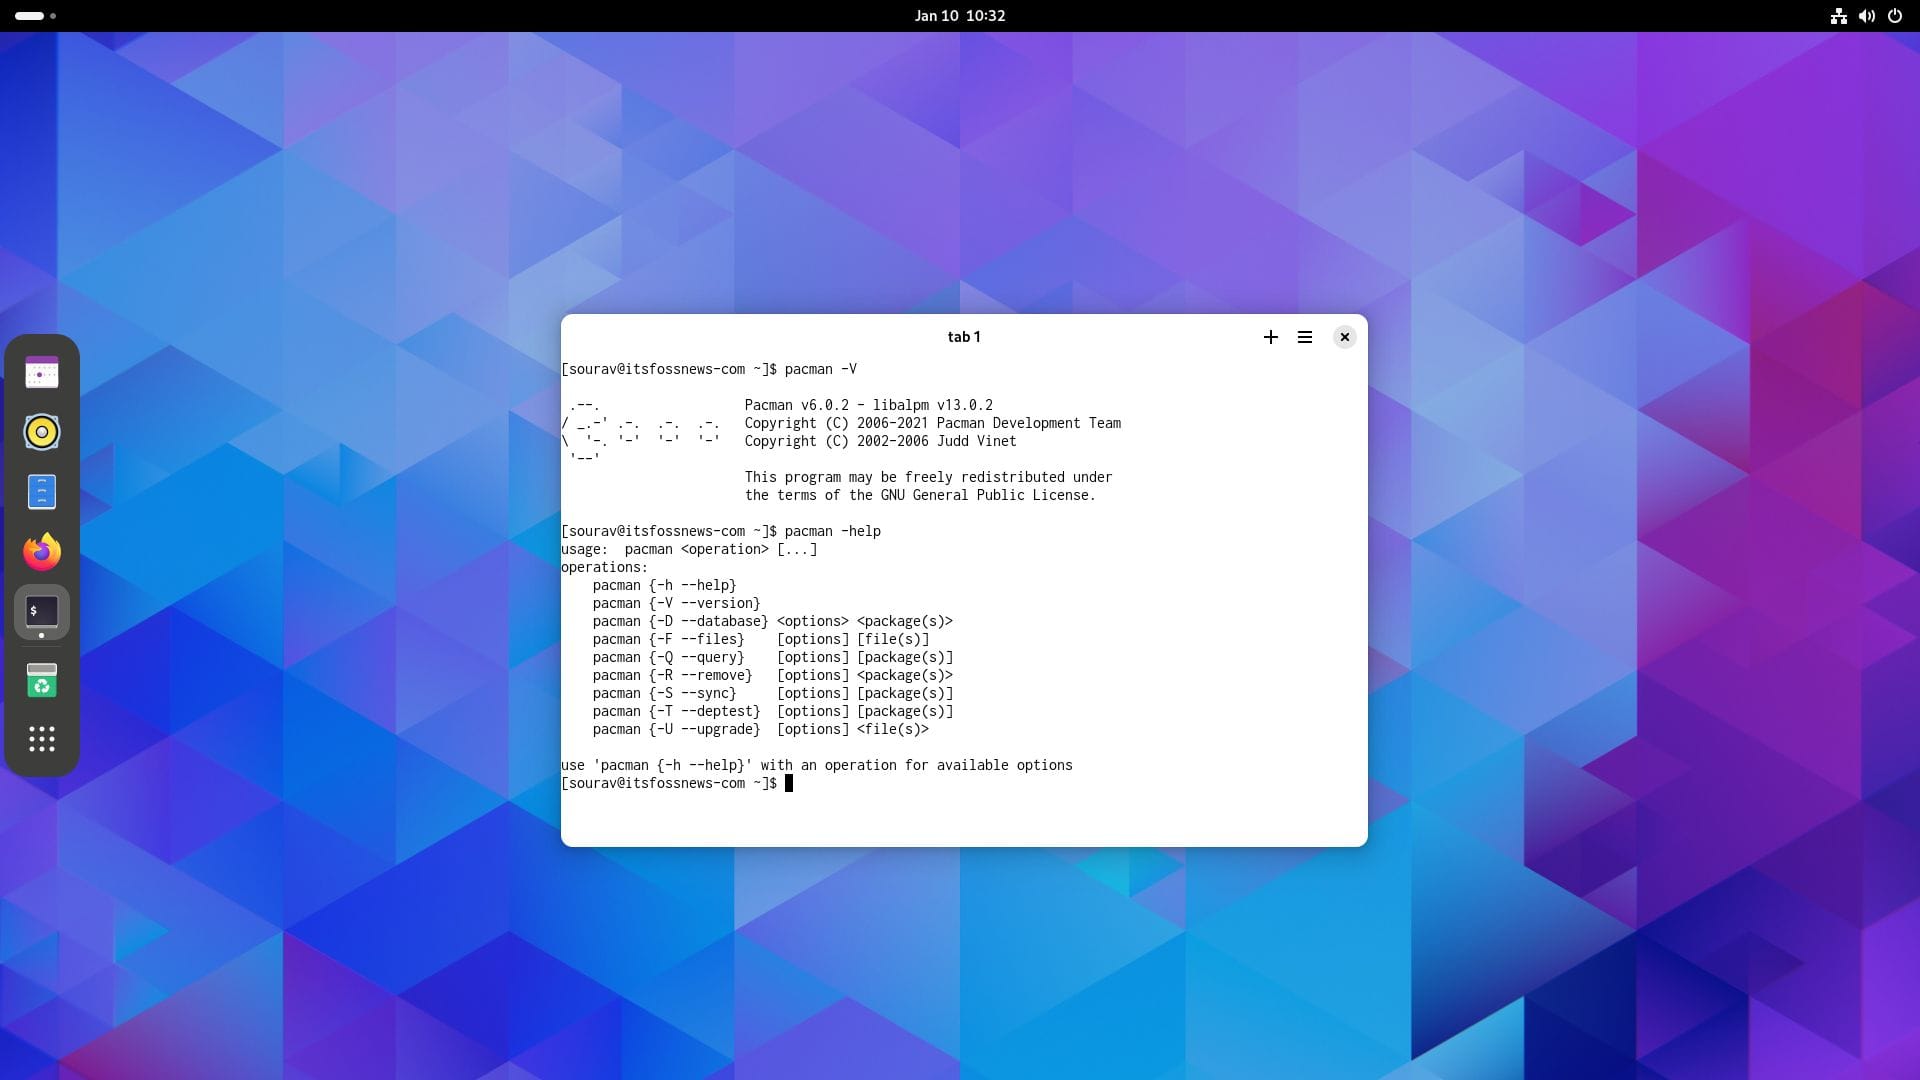
Task: Open network settings from the top bar icon
Action: [1839, 16]
